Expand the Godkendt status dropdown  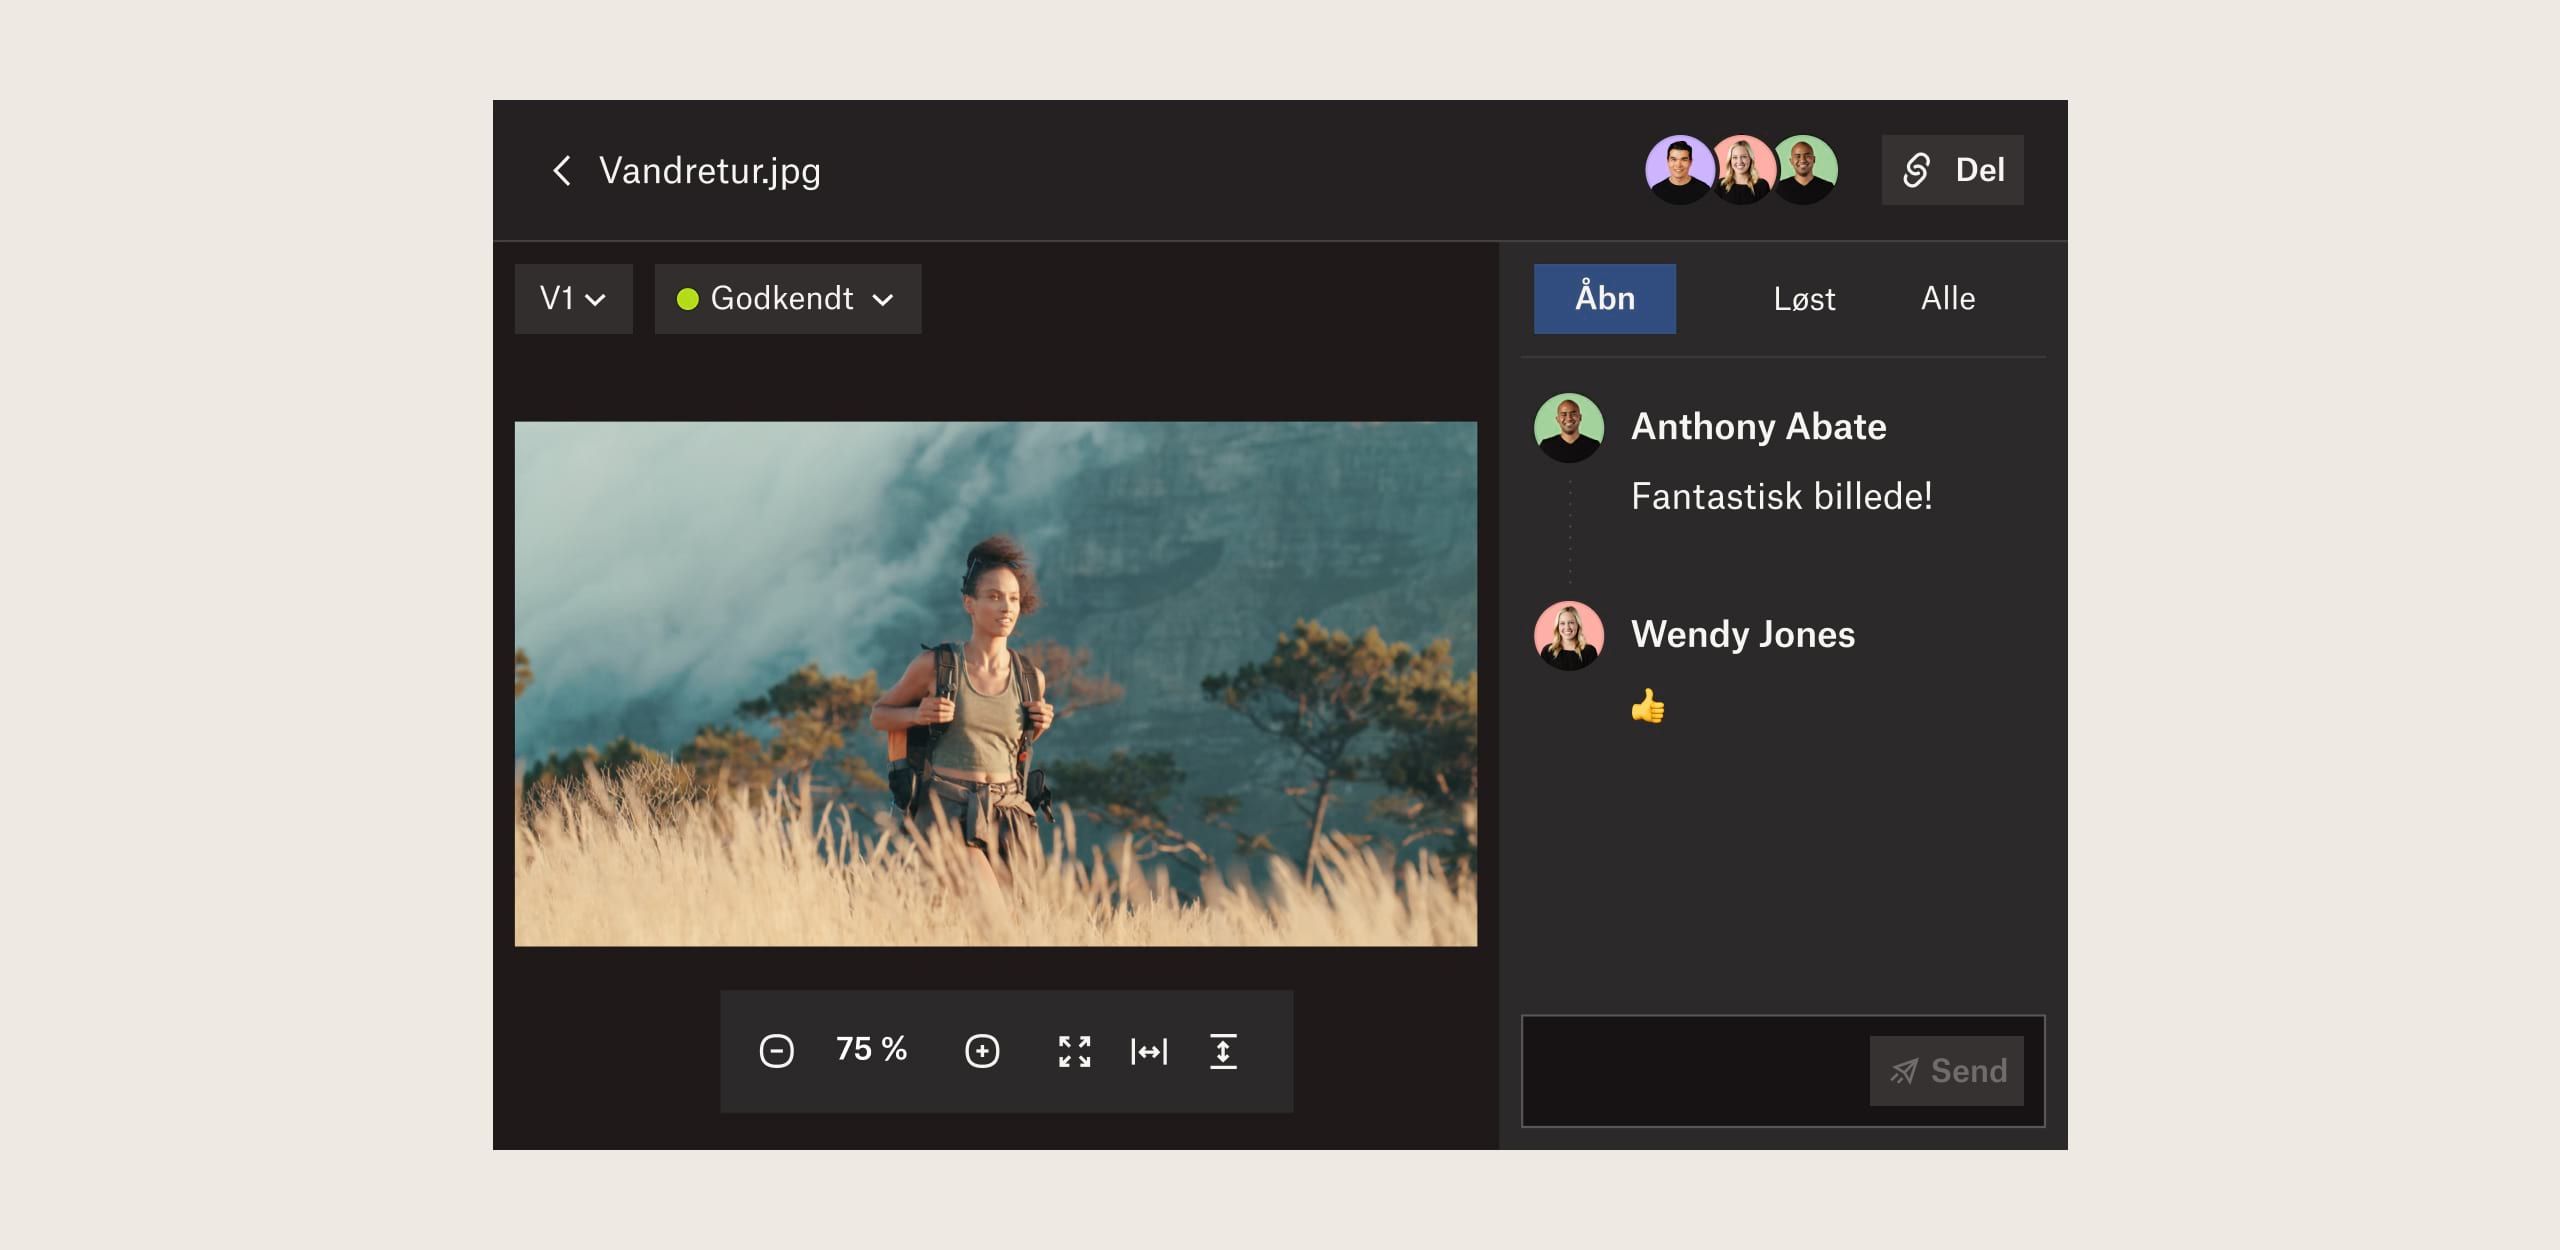point(789,299)
